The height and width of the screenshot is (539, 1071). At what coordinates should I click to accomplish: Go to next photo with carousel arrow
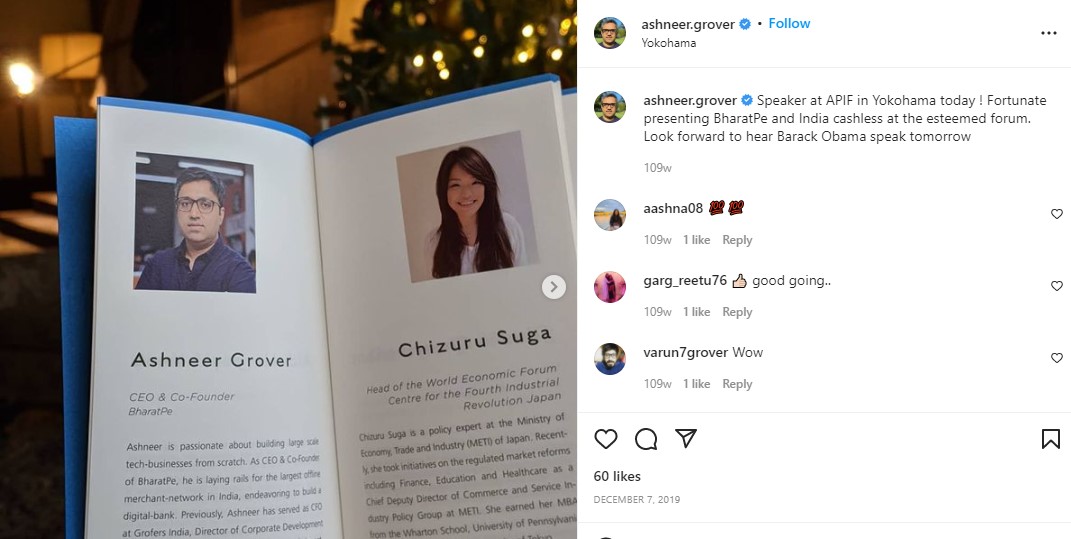pos(553,286)
